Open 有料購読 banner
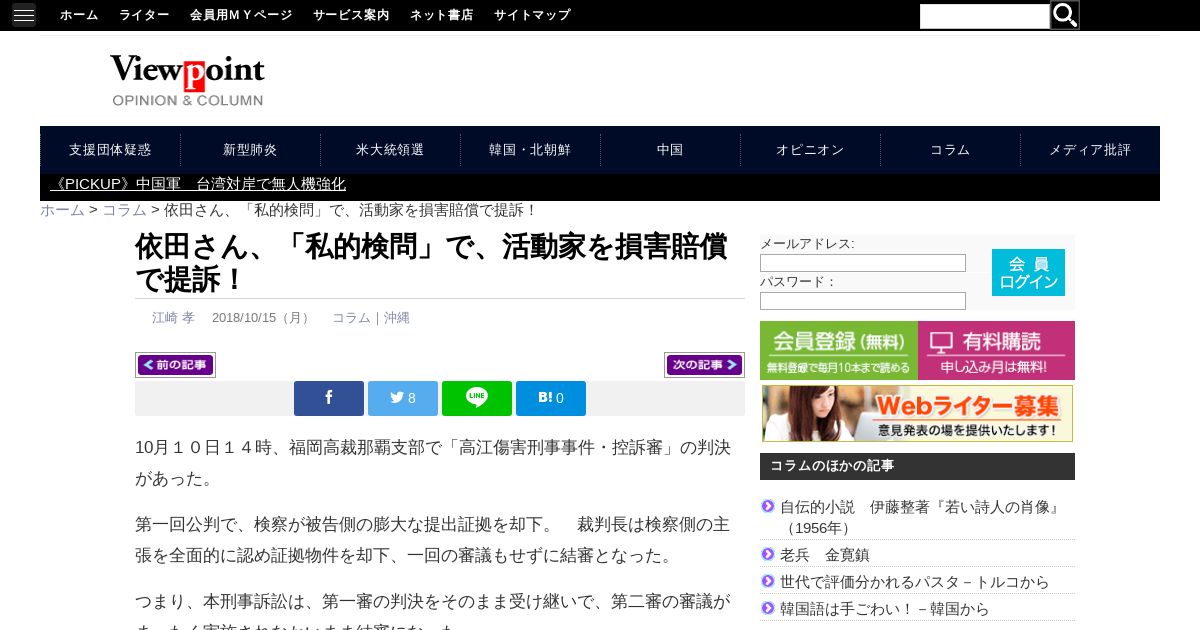Image resolution: width=1200 pixels, height=630 pixels. click(996, 350)
